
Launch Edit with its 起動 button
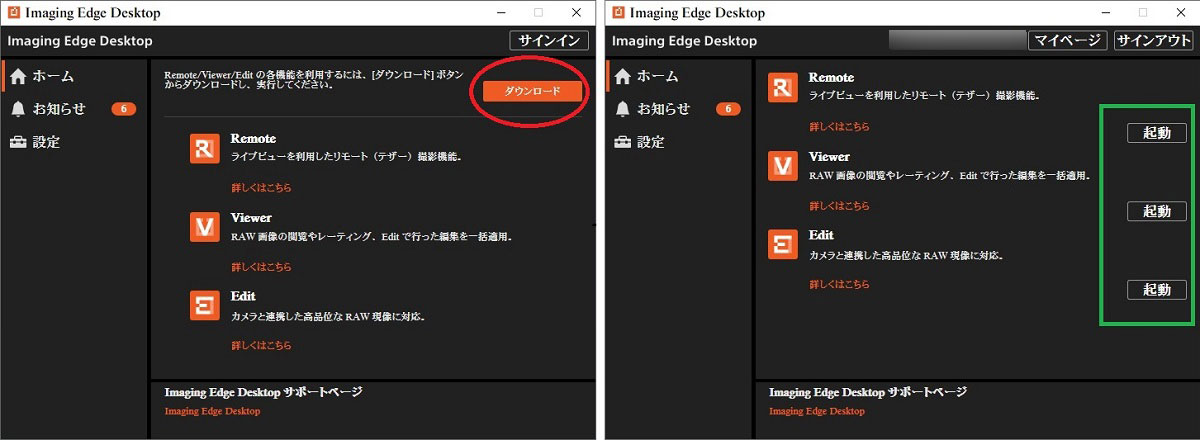click(1157, 290)
